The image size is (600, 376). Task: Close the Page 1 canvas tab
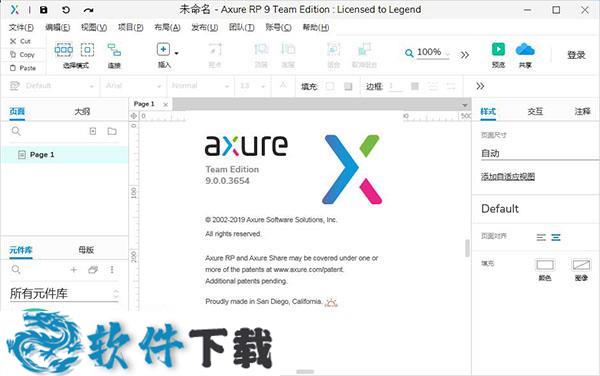click(165, 104)
